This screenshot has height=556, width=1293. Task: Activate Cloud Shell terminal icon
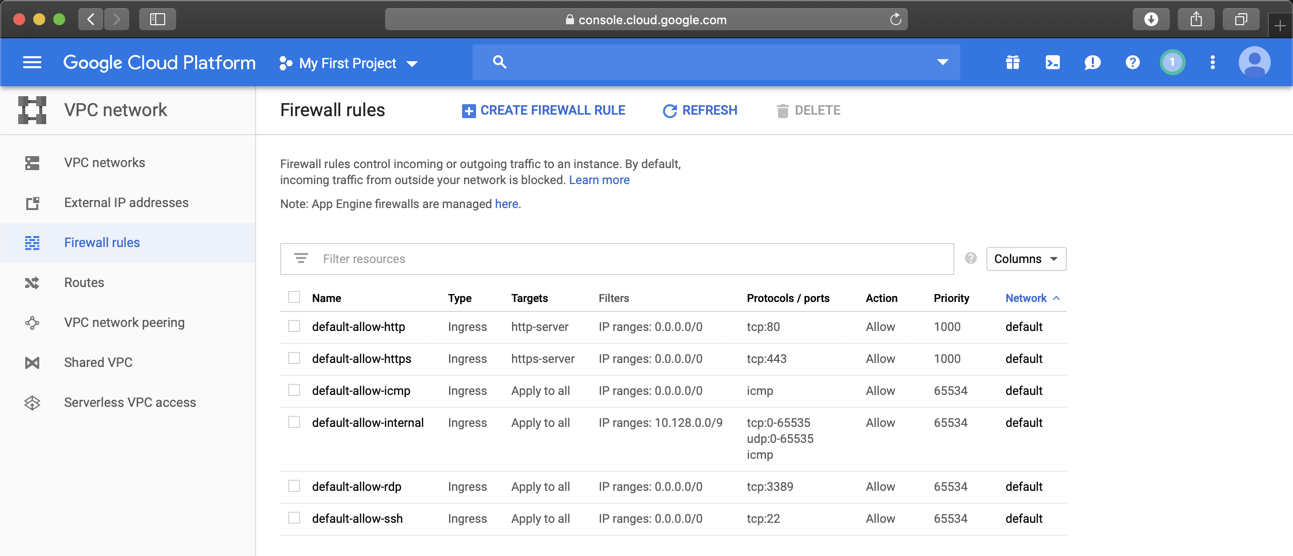pyautogui.click(x=1052, y=63)
